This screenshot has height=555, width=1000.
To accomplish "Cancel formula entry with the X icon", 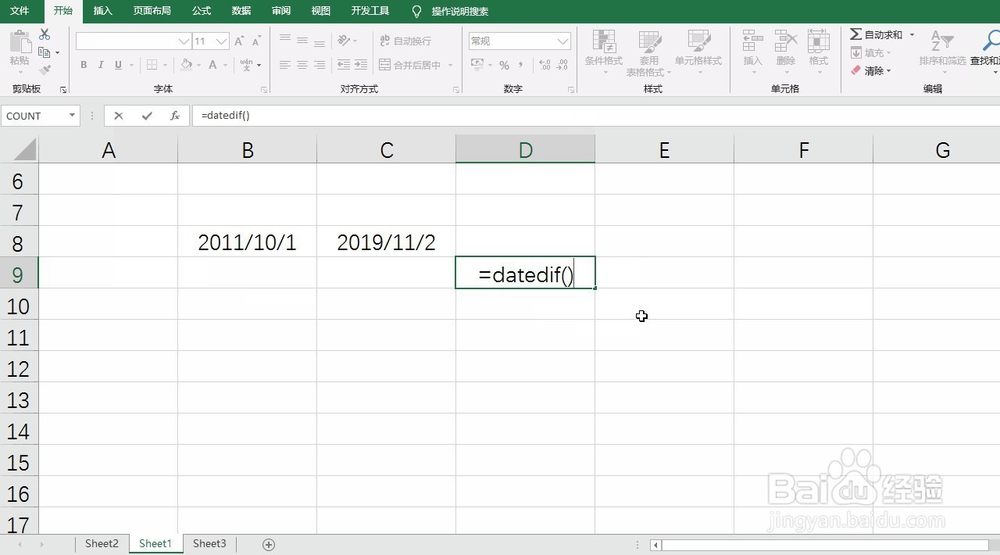I will click(x=119, y=115).
